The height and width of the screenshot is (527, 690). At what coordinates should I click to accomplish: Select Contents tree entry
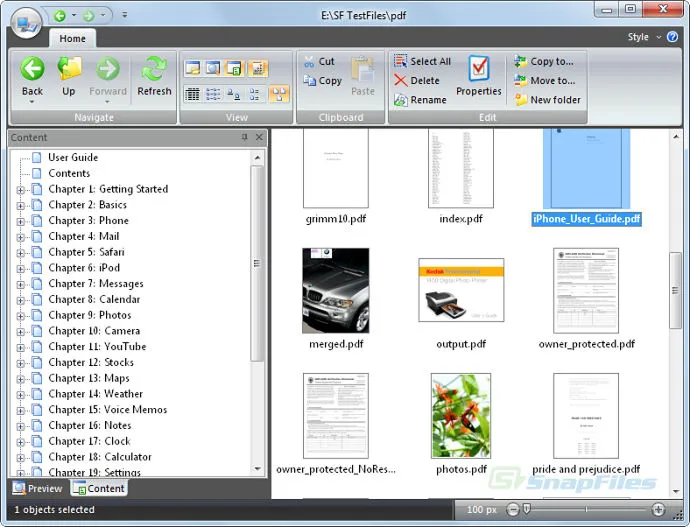click(69, 173)
